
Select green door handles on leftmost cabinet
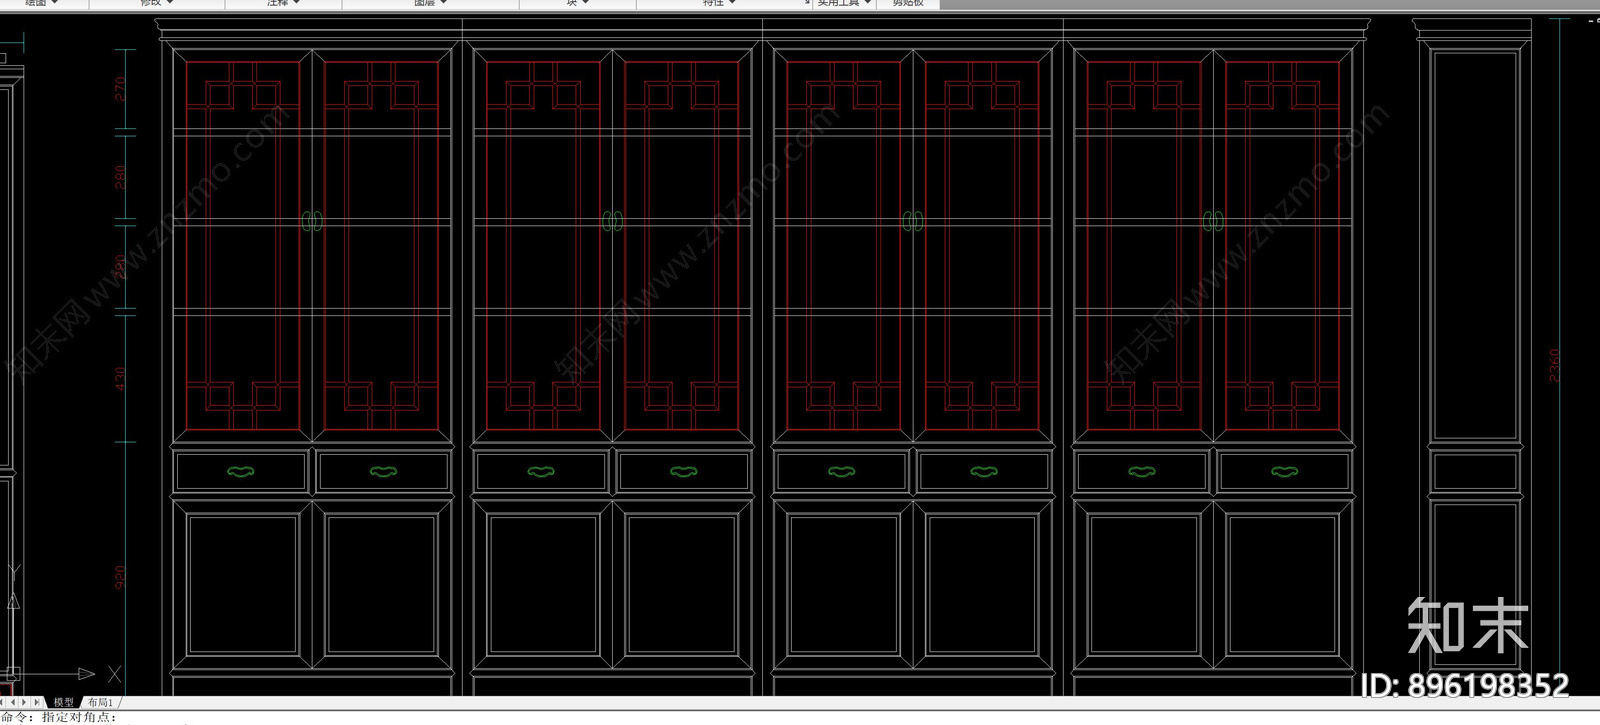(312, 221)
